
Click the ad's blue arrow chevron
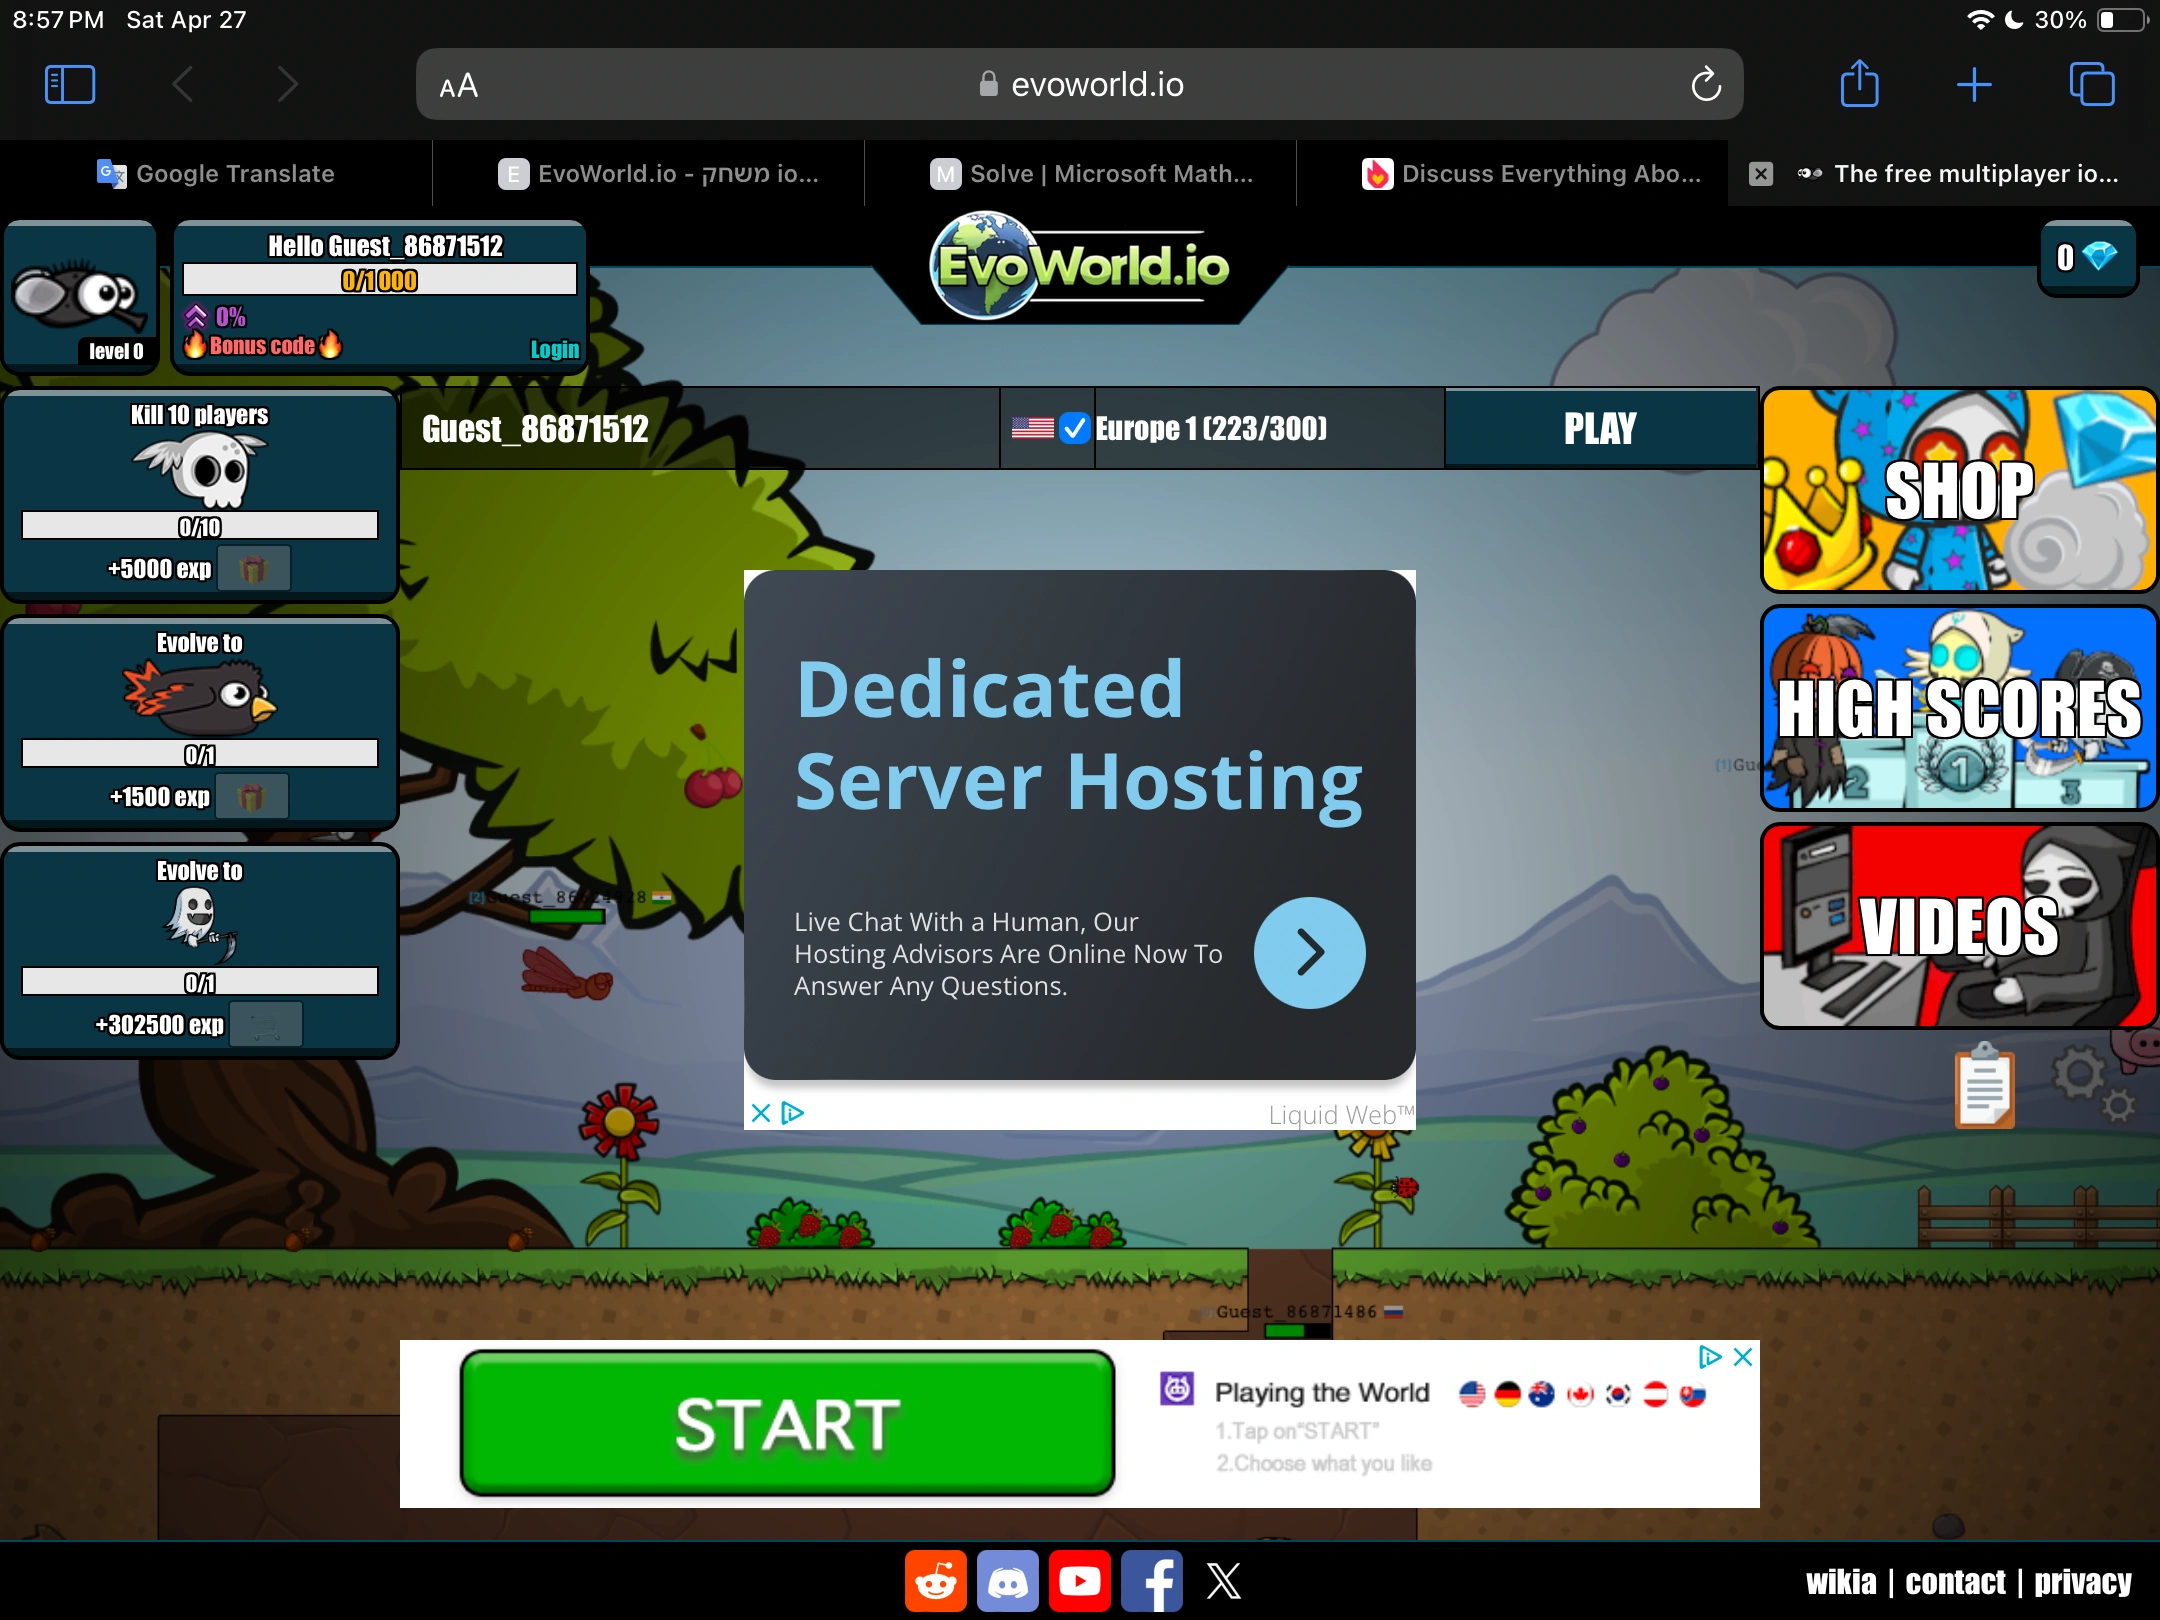pos(1309,953)
